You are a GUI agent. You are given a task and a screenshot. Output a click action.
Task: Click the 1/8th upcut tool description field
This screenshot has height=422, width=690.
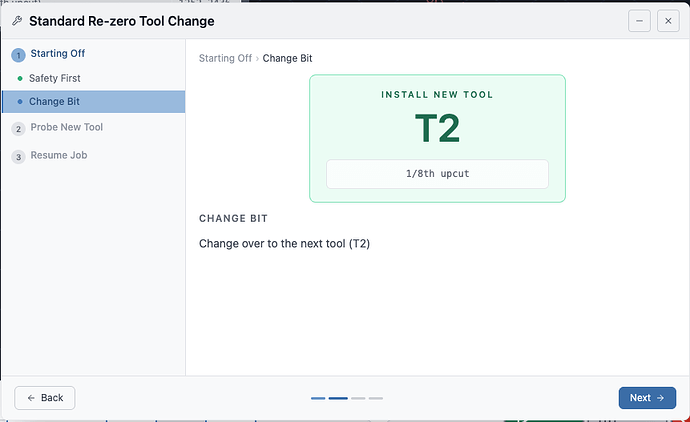click(x=437, y=174)
